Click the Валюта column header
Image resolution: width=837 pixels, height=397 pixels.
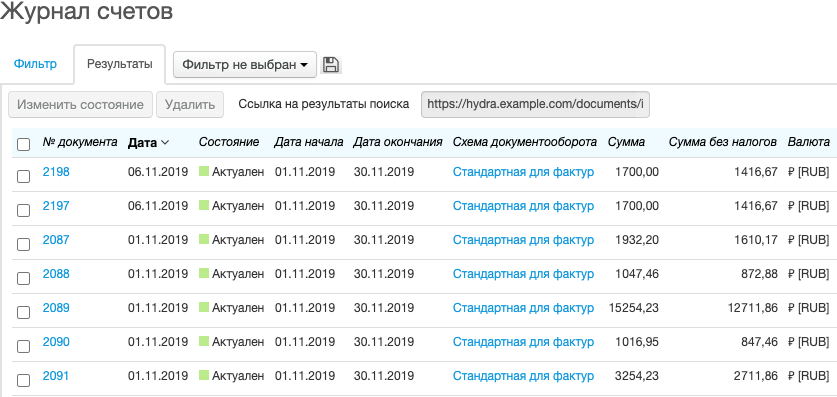pos(809,142)
